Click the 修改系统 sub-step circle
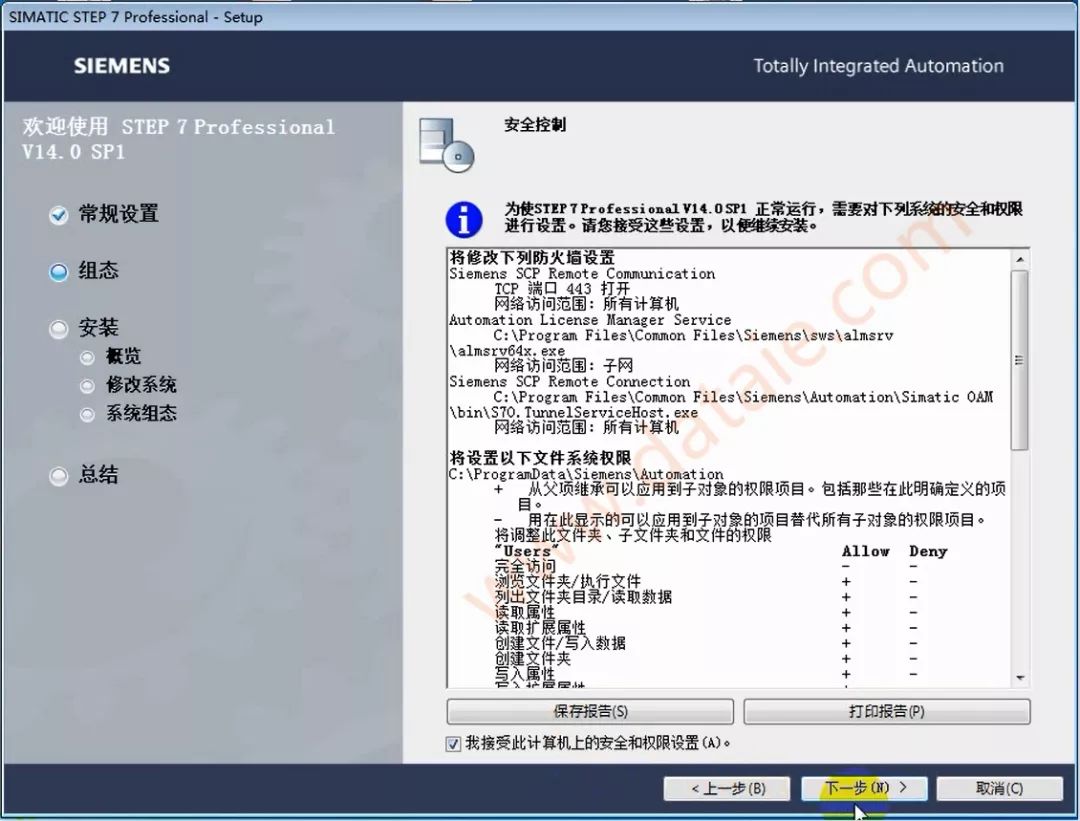 pyautogui.click(x=87, y=386)
